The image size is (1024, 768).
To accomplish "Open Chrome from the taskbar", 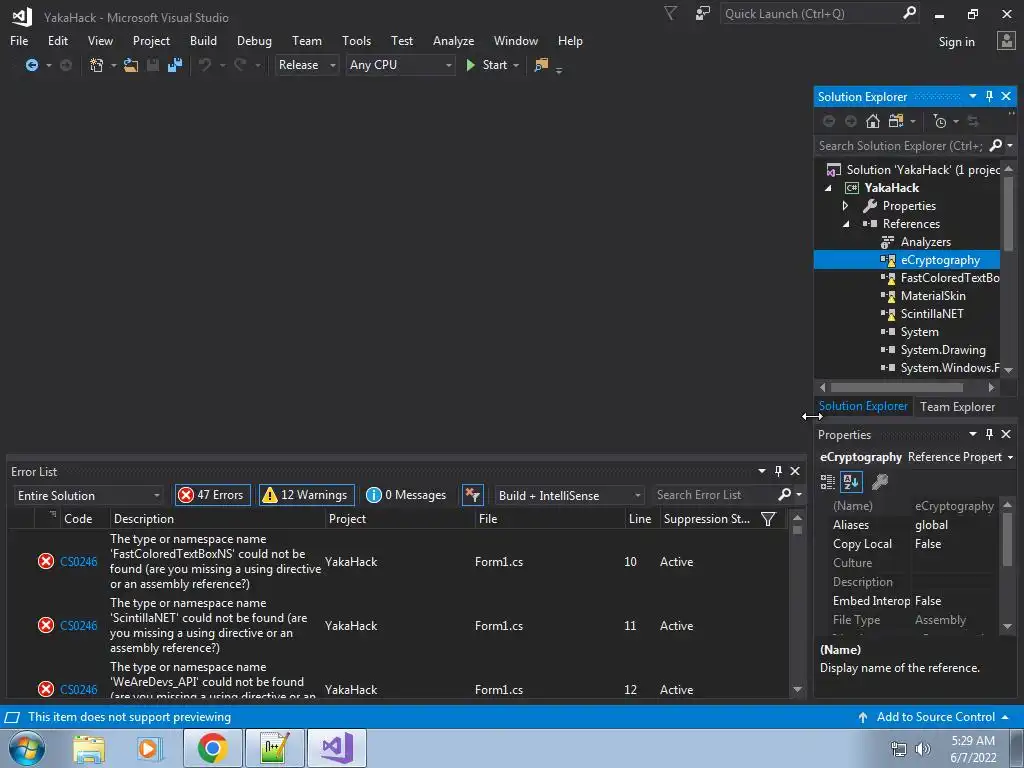I will click(x=212, y=748).
